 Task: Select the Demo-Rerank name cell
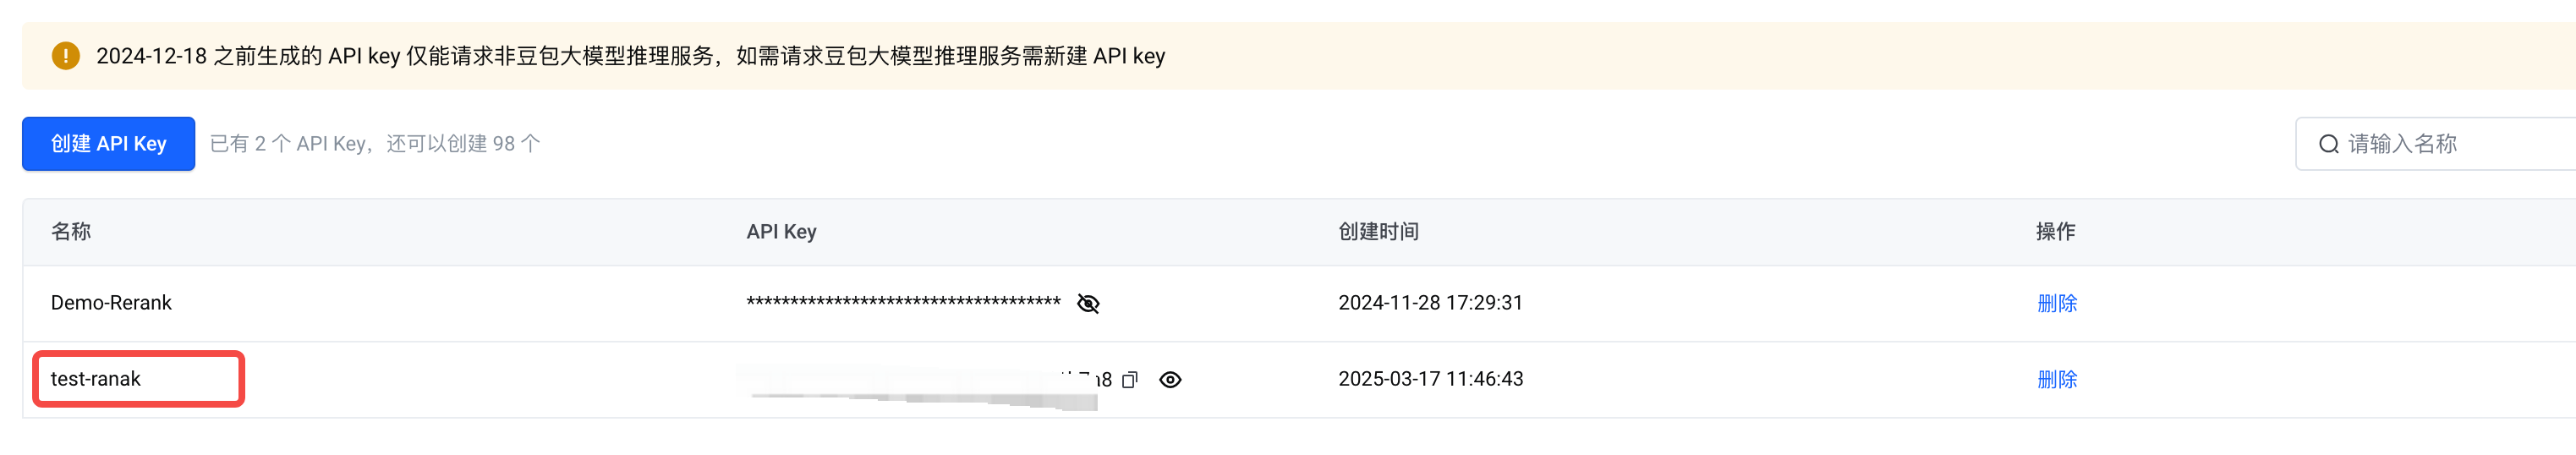pos(111,303)
